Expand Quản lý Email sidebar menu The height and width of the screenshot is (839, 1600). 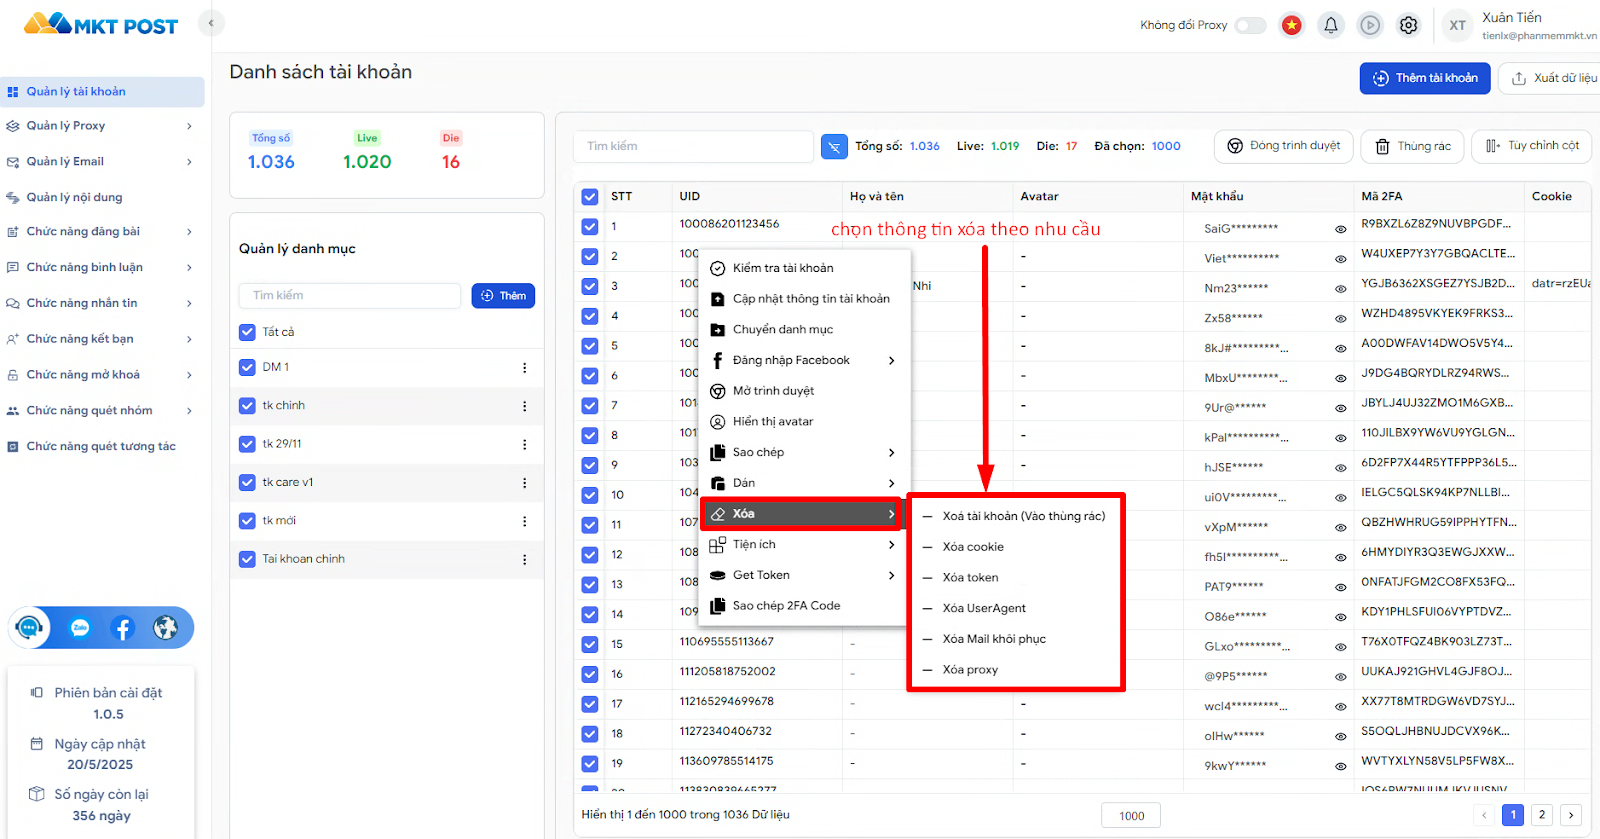click(100, 162)
